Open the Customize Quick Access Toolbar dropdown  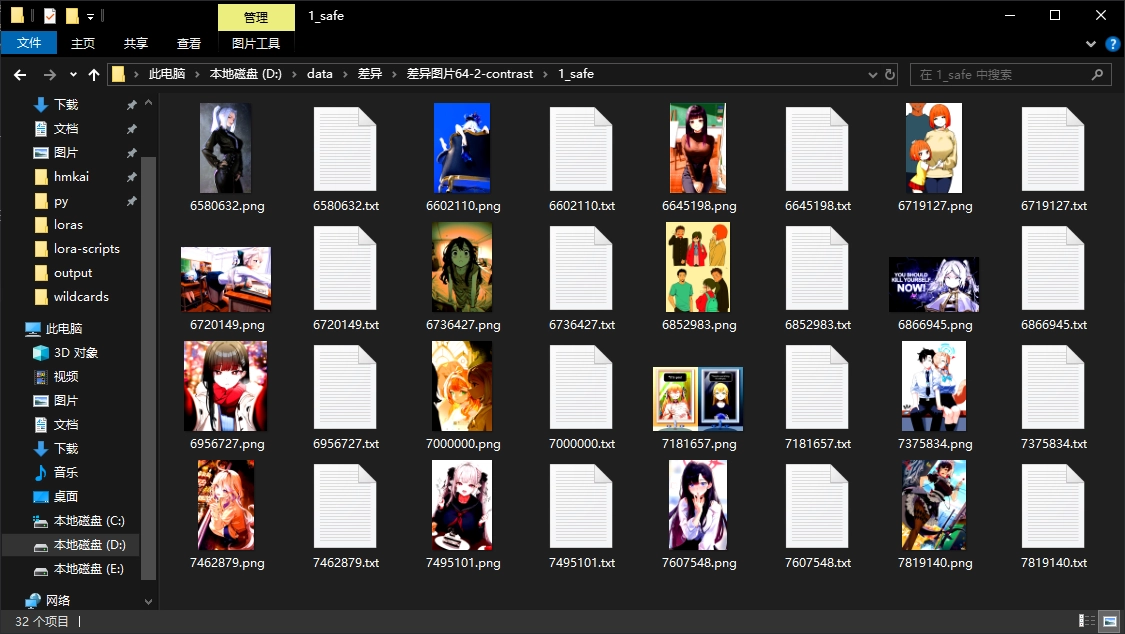pos(90,16)
